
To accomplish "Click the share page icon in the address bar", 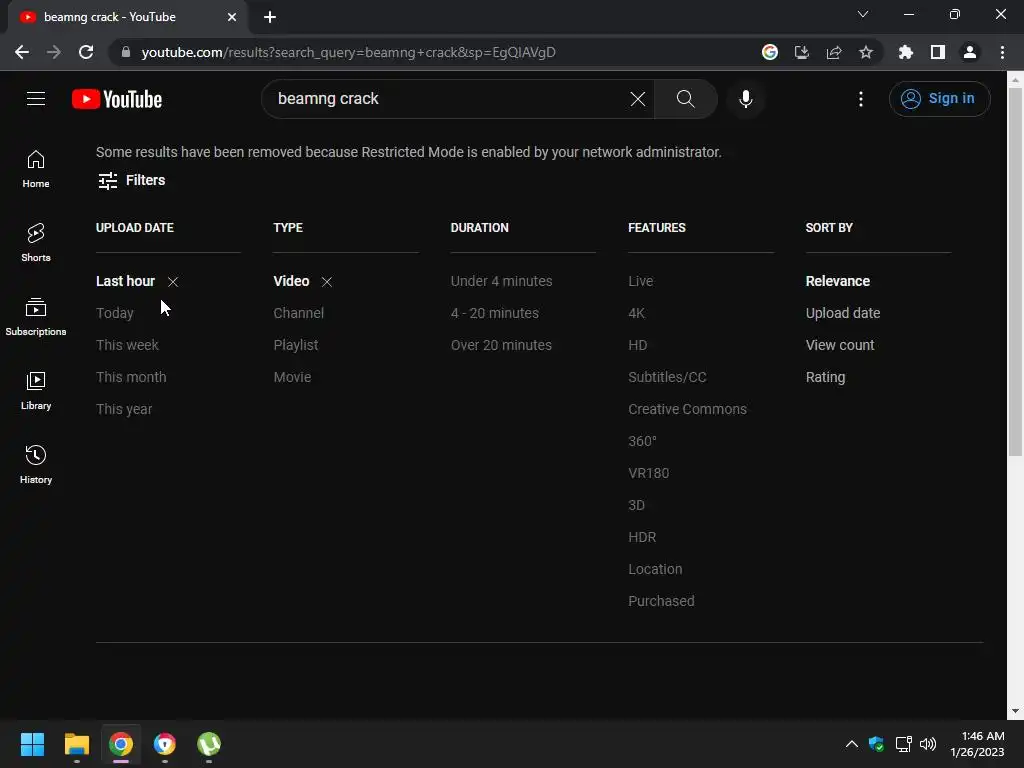I will (x=833, y=52).
